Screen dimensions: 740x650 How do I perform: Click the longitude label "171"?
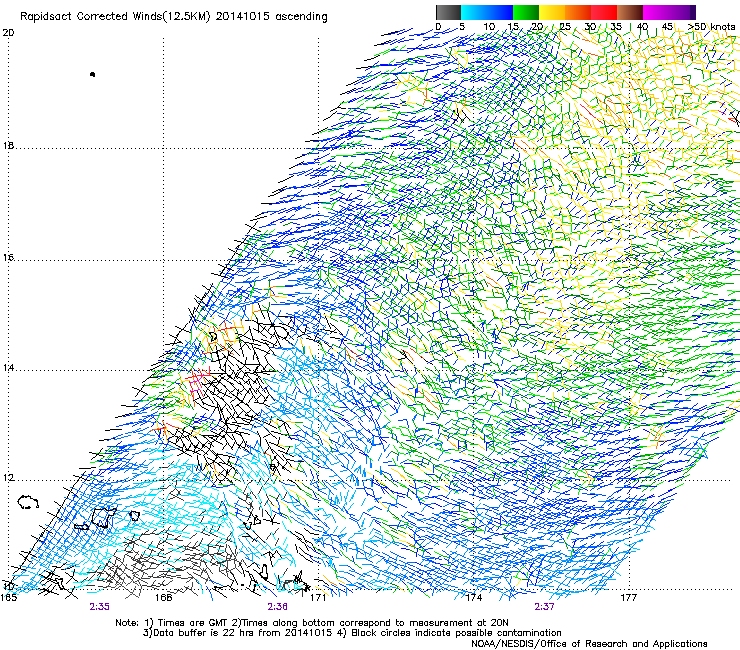point(318,598)
